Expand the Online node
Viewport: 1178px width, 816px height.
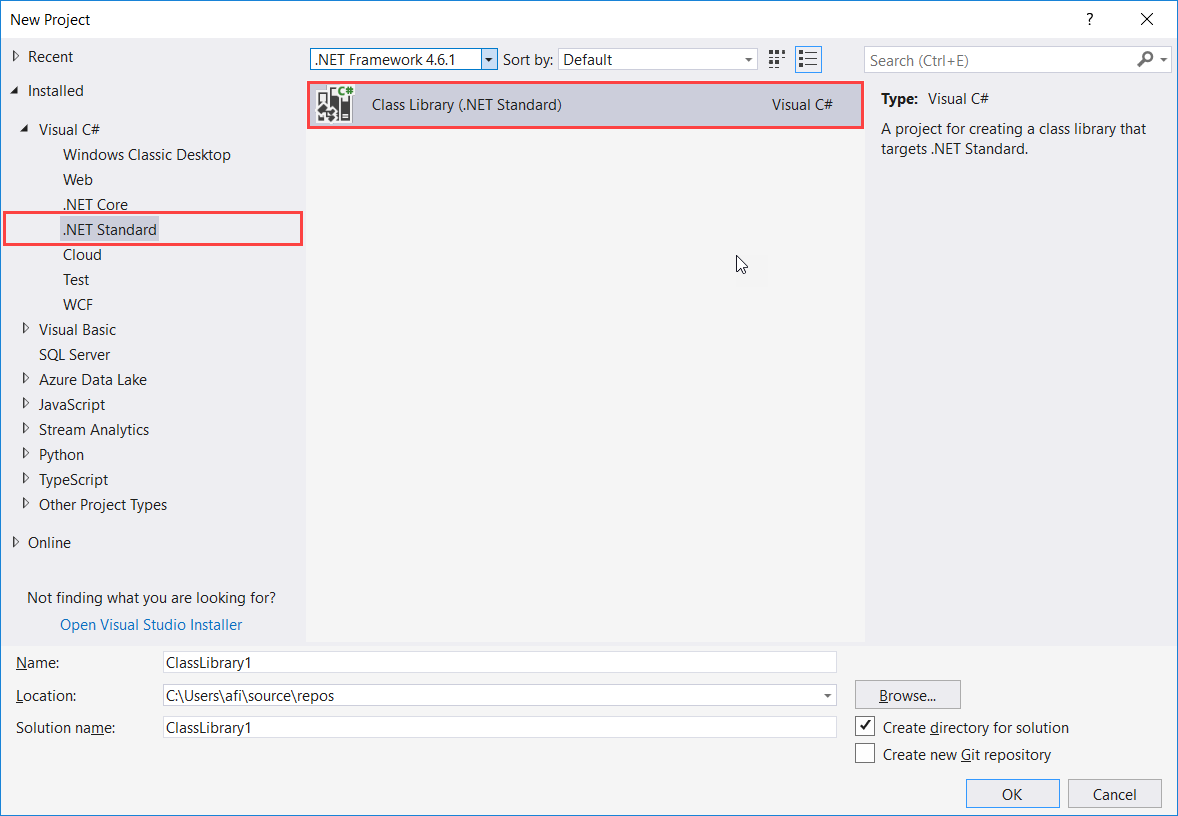click(x=16, y=542)
